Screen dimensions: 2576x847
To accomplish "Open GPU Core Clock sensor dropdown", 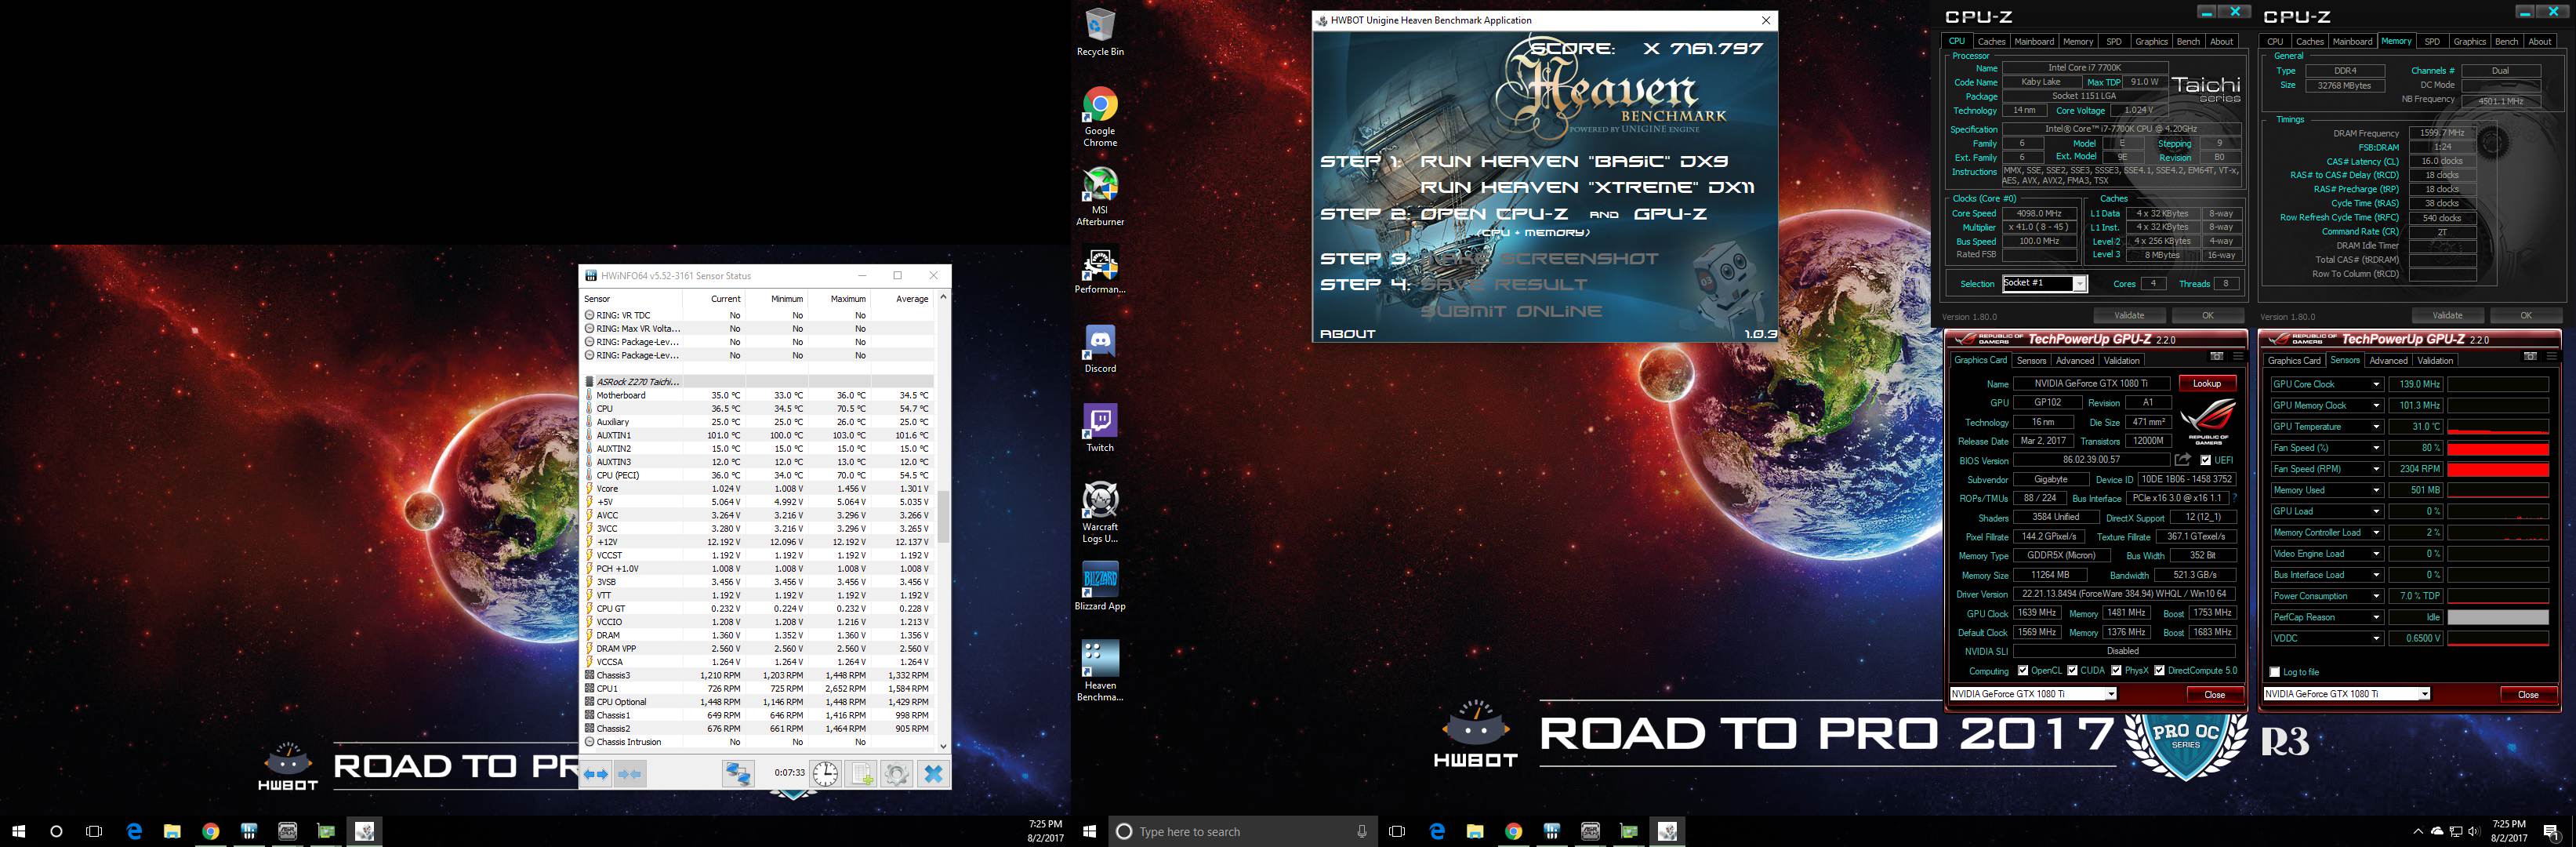I will 2376,384.
